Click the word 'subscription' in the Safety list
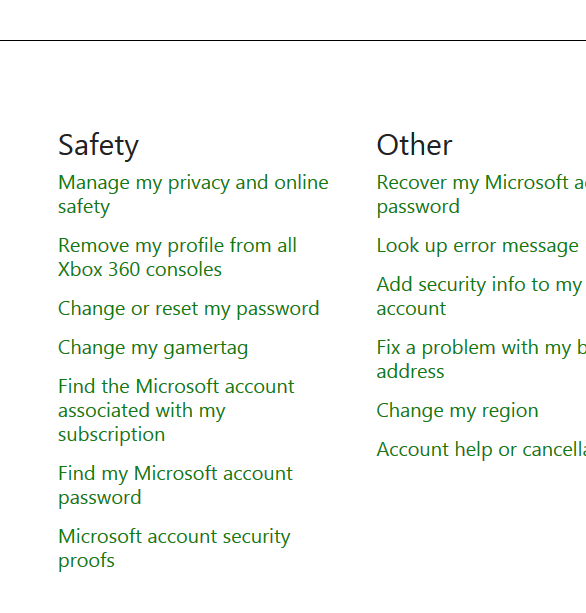The width and height of the screenshot is (586, 613). pos(111,435)
